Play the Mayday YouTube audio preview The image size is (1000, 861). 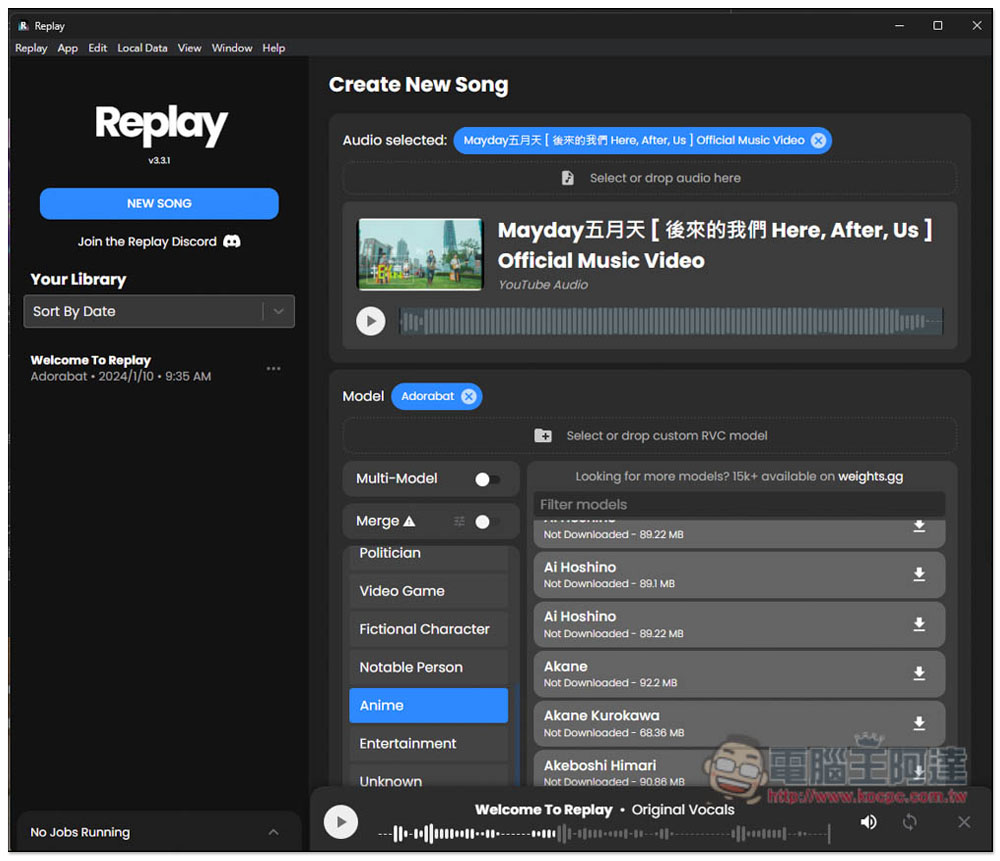(x=371, y=321)
